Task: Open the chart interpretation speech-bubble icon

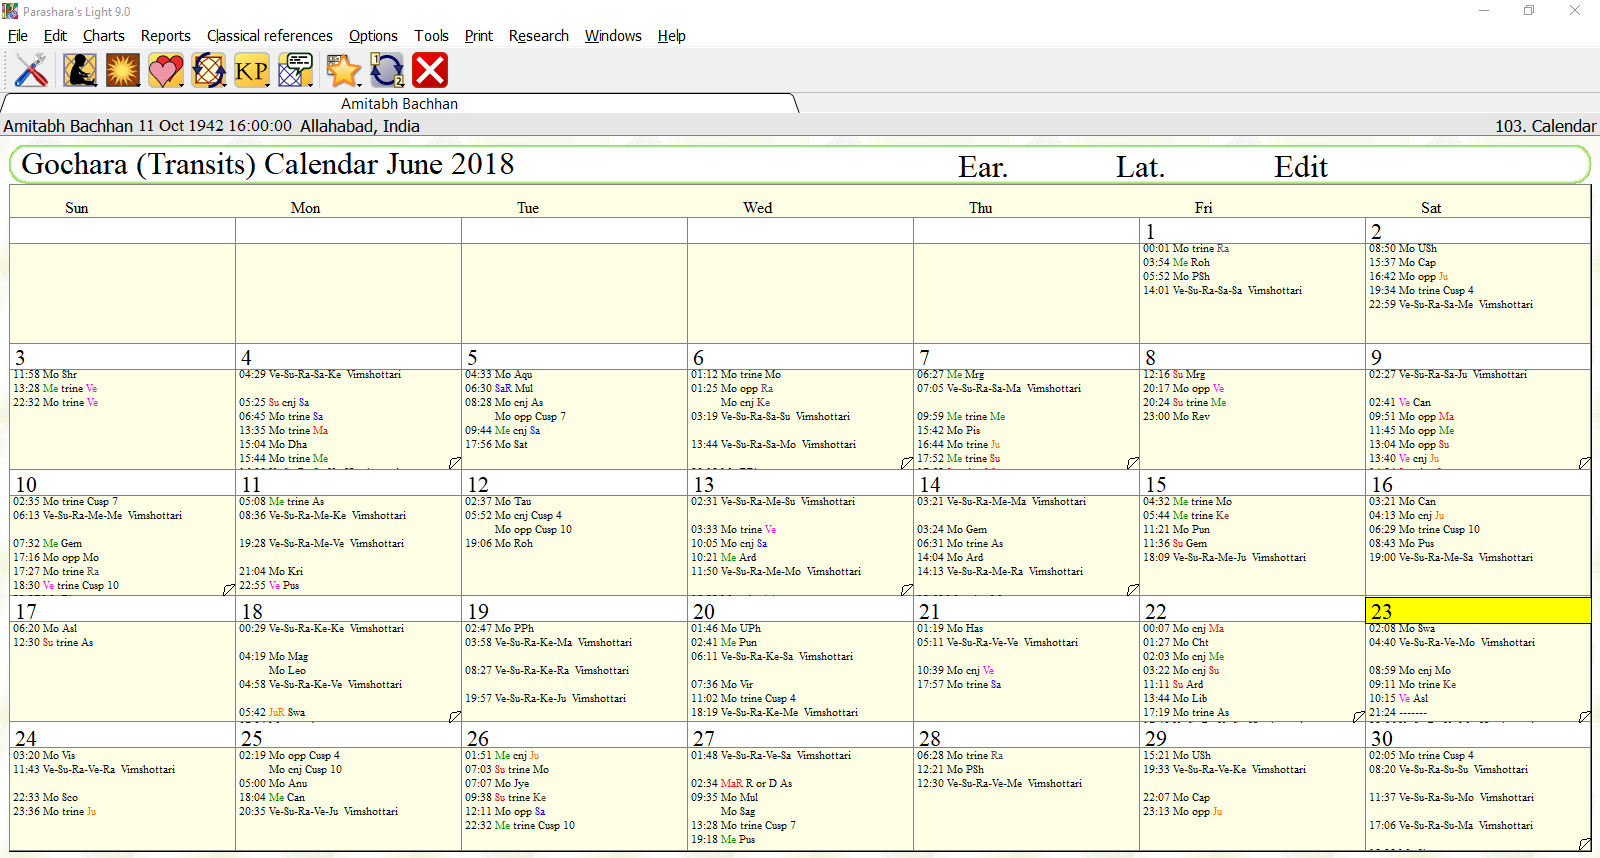Action: 295,70
